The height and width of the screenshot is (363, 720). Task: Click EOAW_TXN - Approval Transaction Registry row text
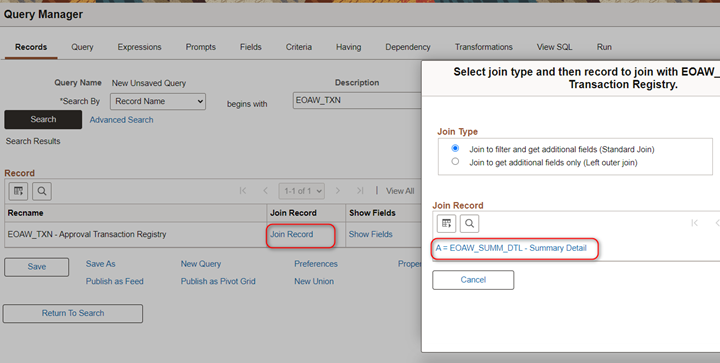[87, 234]
